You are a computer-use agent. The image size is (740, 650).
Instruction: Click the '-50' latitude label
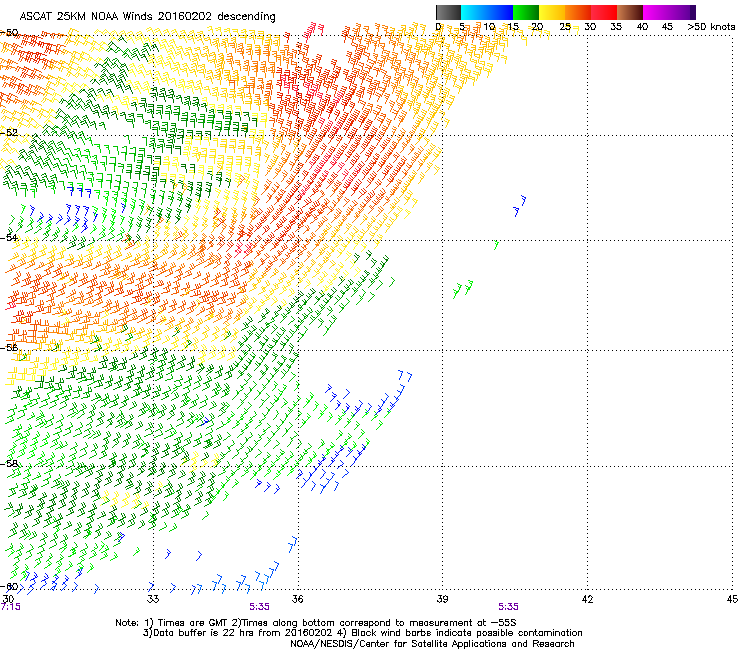(9, 33)
